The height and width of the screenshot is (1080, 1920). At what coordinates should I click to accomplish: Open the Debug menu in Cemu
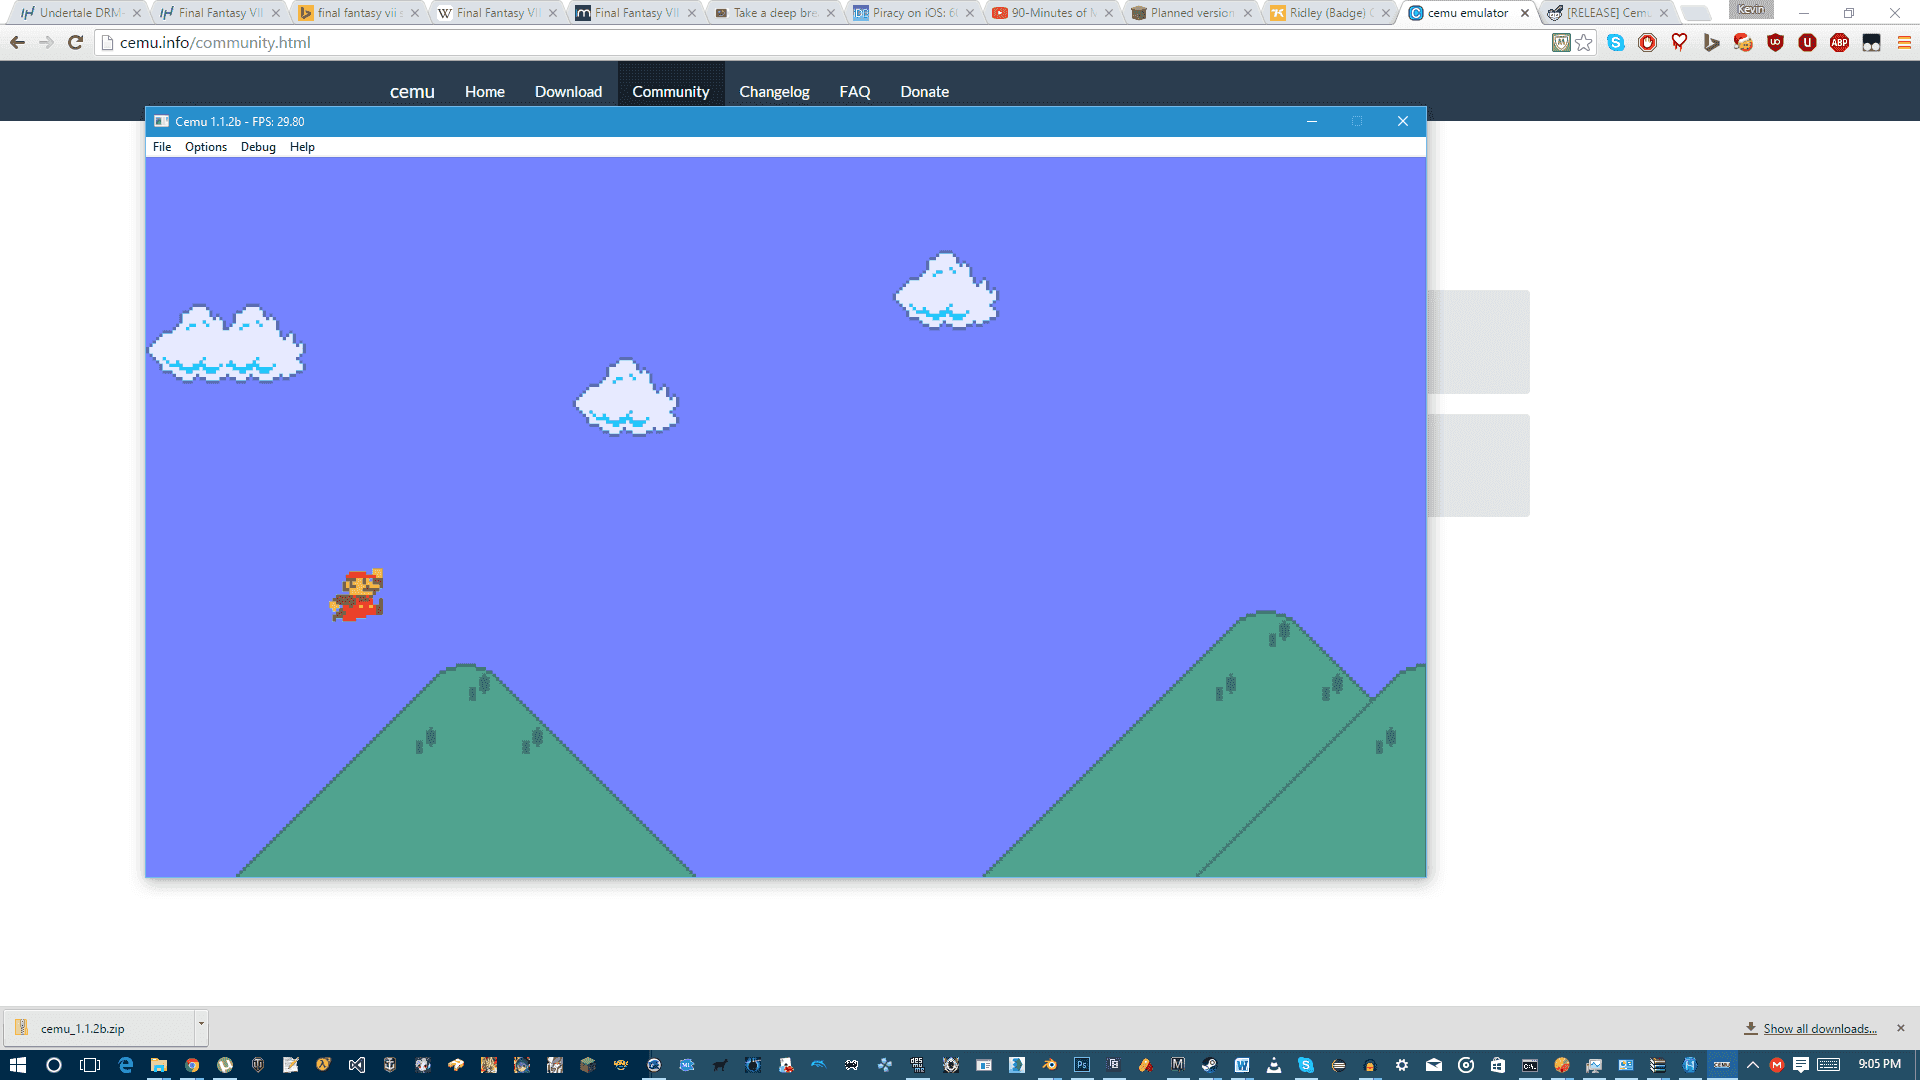click(258, 147)
